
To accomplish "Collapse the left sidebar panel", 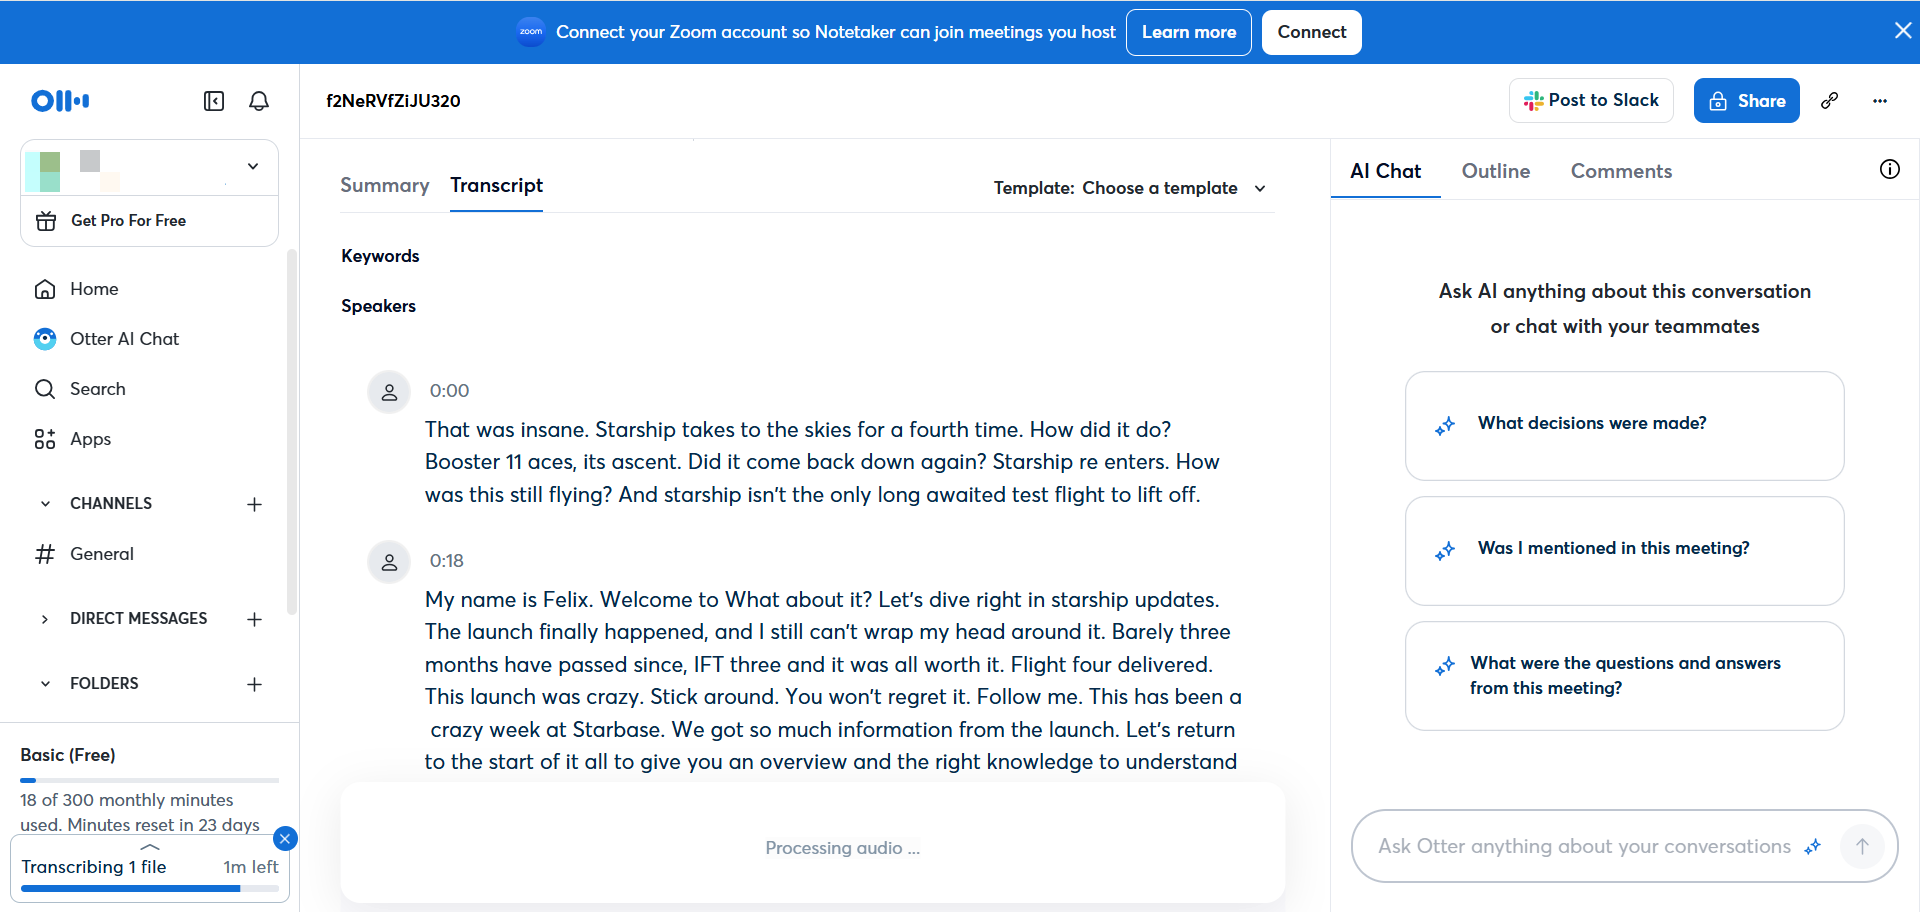I will [213, 101].
